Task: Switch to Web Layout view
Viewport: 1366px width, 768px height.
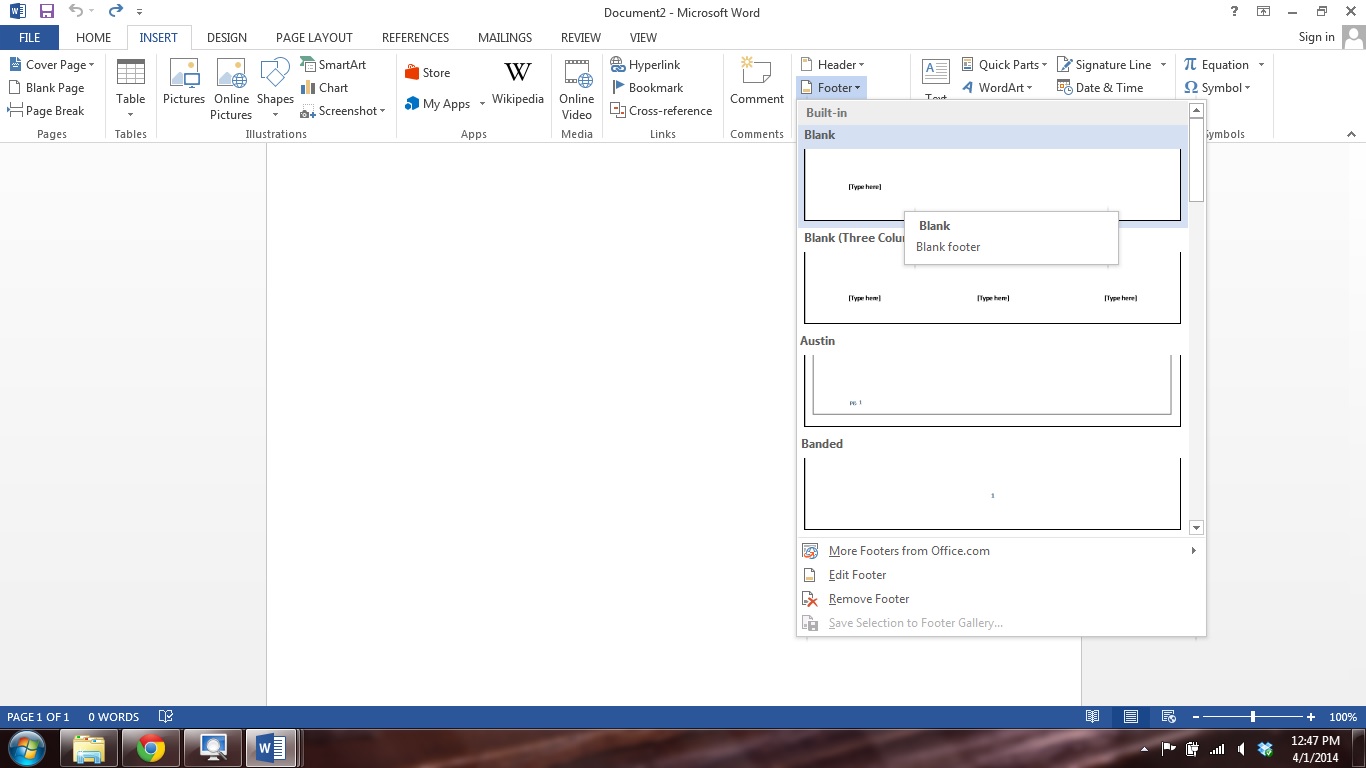Action: [1168, 717]
